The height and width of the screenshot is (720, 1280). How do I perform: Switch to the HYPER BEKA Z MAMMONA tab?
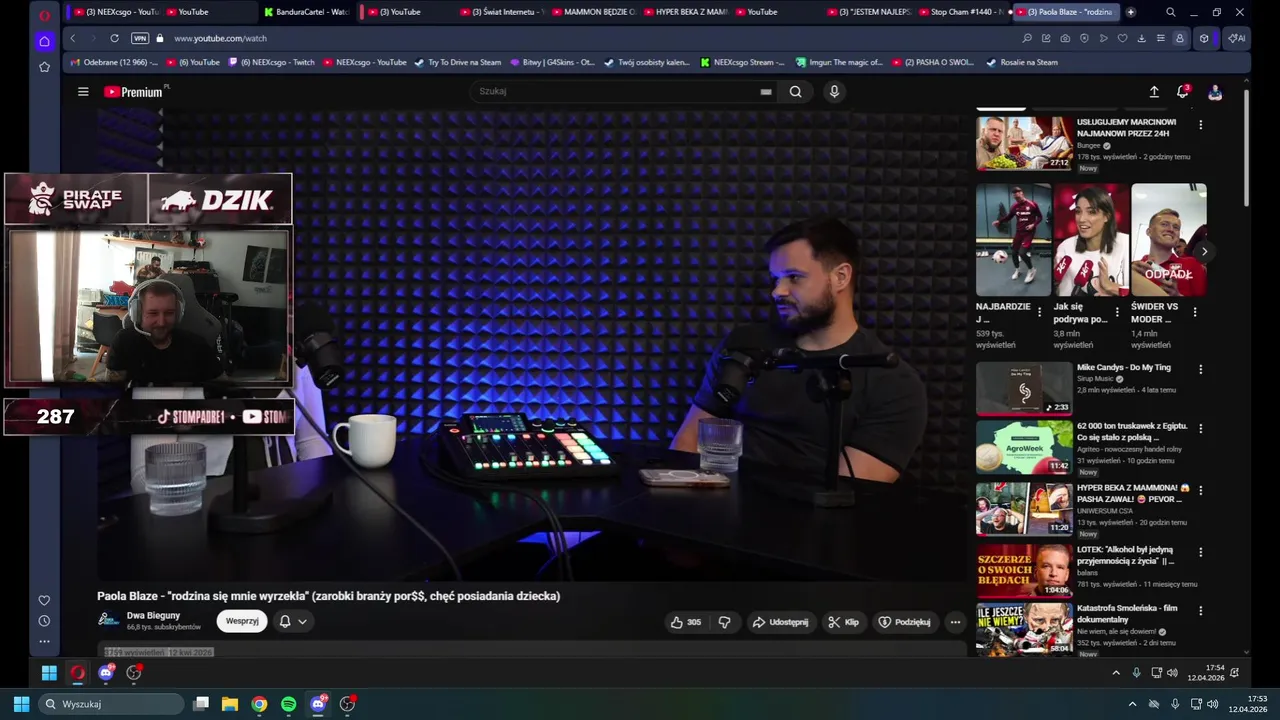tap(685, 12)
